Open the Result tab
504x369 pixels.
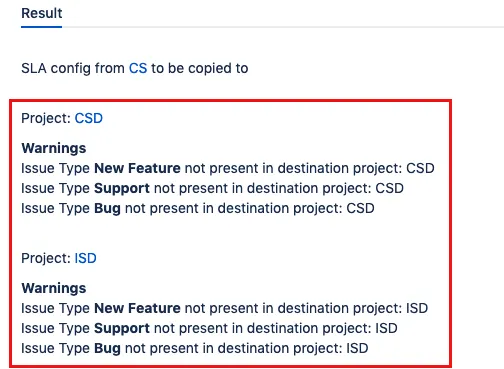42,13
